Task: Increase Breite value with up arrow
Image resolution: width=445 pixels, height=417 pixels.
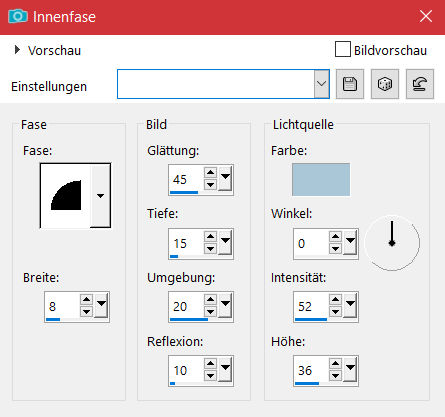Action: click(x=86, y=299)
